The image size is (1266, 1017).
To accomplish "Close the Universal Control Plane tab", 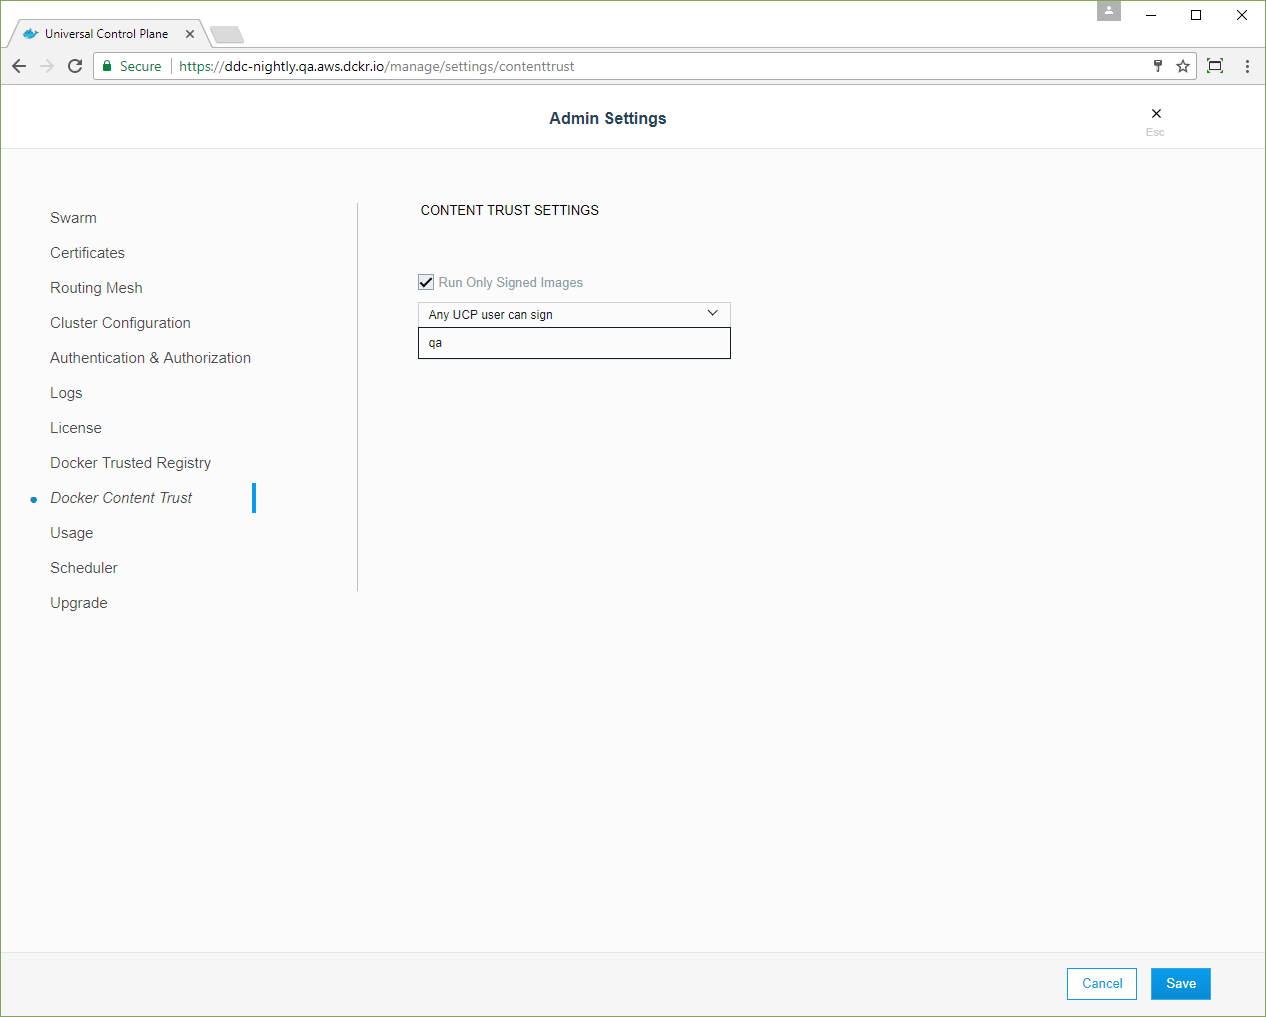I will tap(190, 34).
